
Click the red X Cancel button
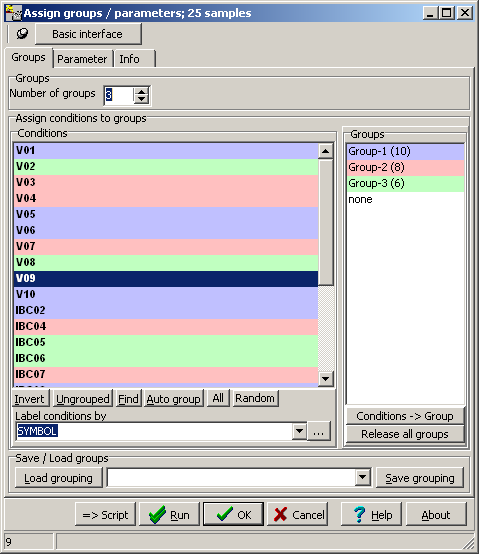[297, 514]
